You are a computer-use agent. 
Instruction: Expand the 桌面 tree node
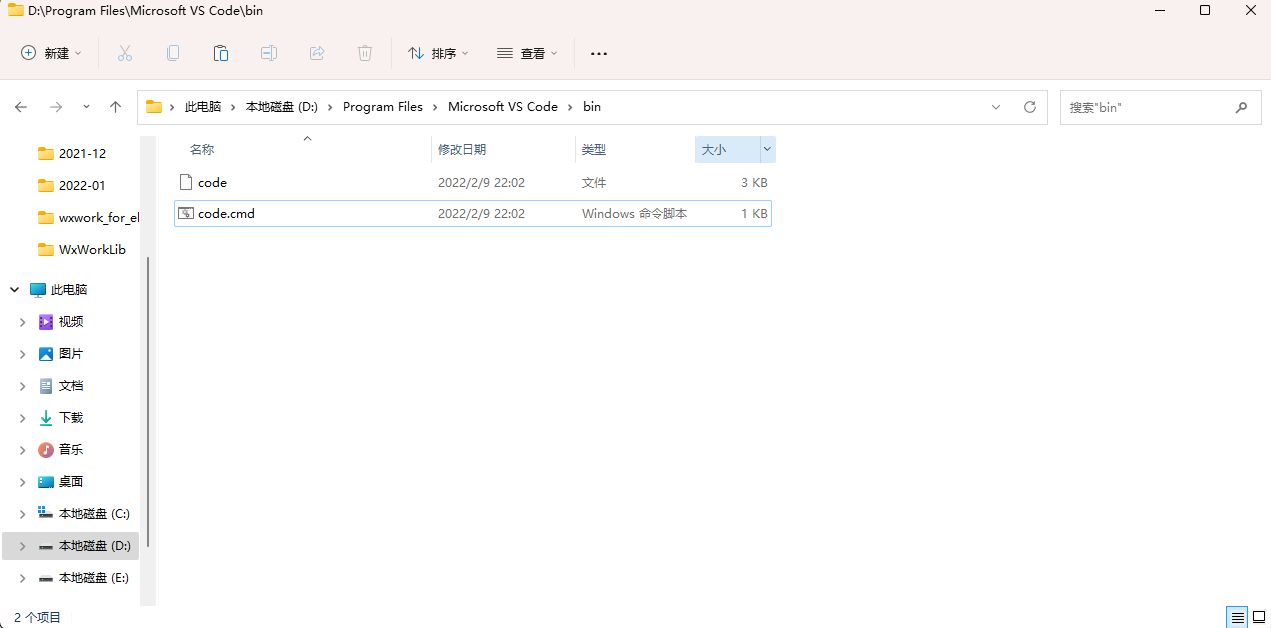[23, 481]
